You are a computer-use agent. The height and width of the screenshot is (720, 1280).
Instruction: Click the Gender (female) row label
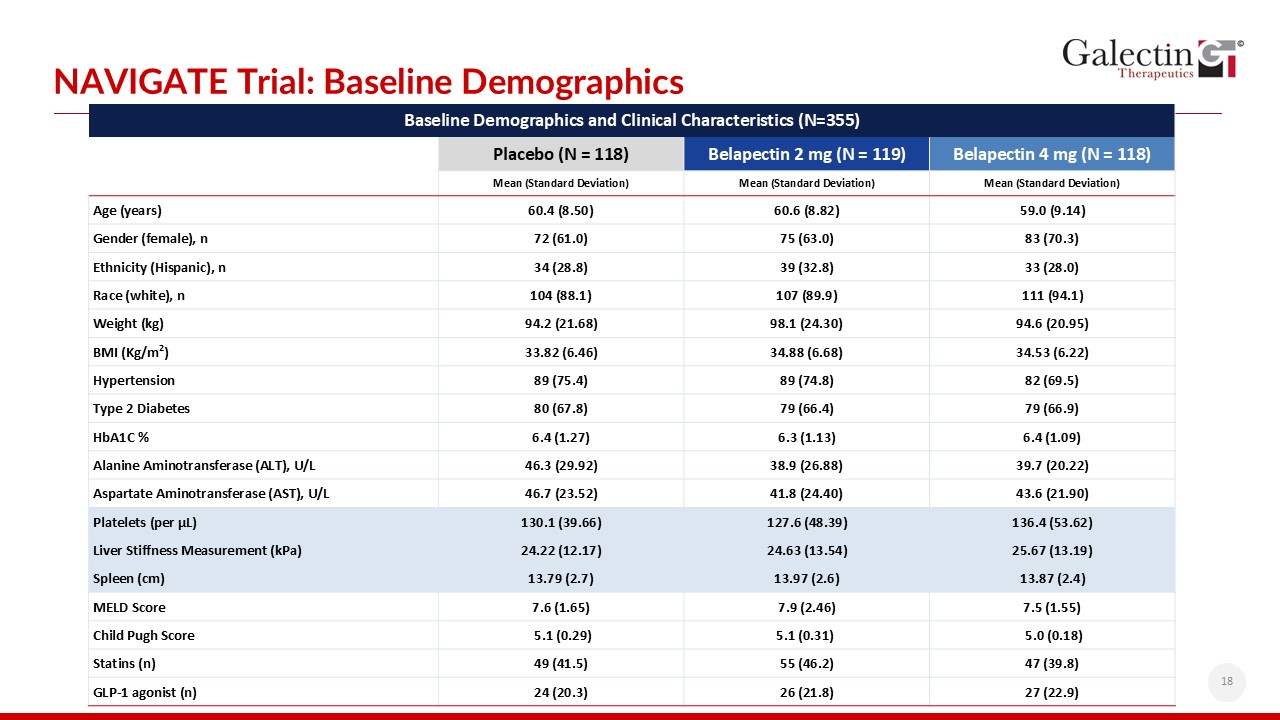click(x=150, y=239)
